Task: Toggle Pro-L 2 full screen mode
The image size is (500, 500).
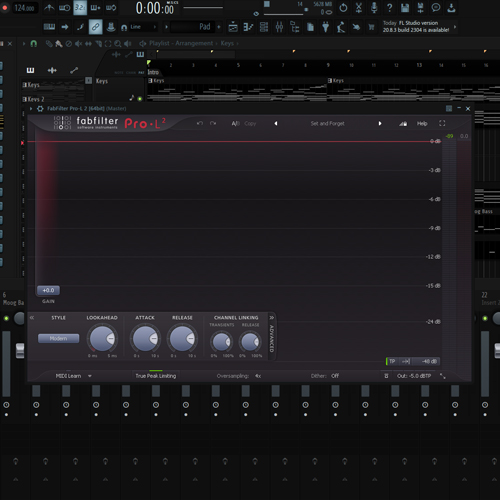Action: (442, 123)
